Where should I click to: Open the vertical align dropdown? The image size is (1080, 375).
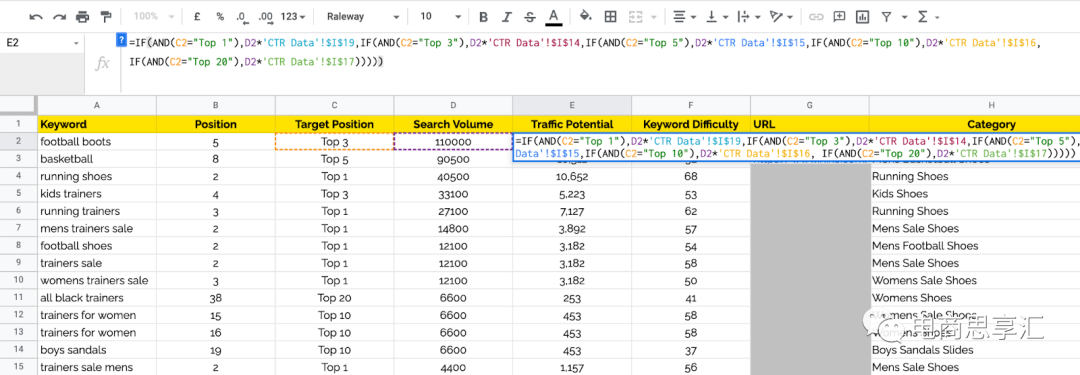718,17
